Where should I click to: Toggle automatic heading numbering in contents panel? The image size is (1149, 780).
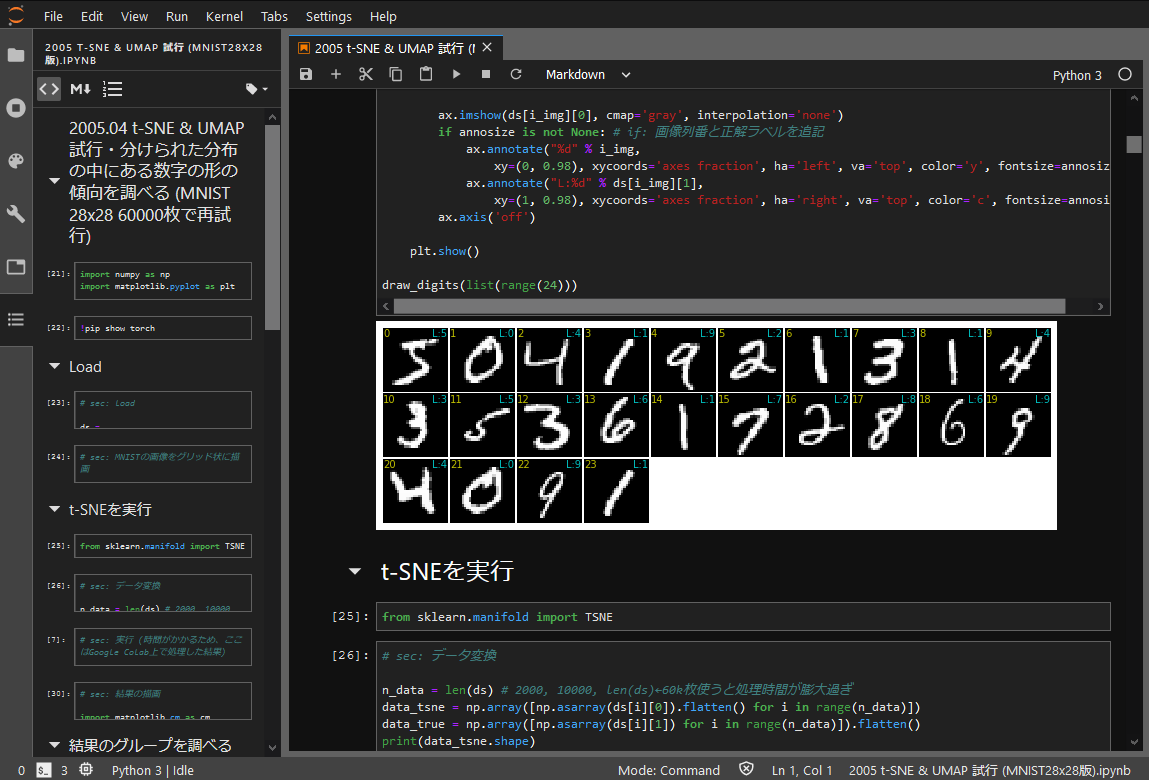tap(113, 89)
